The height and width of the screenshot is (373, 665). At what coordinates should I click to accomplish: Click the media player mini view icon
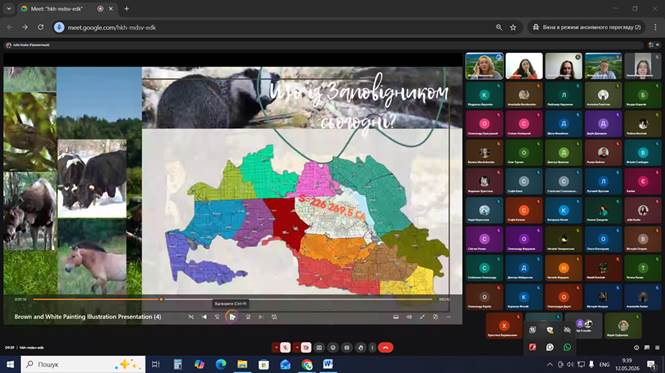coord(435,317)
